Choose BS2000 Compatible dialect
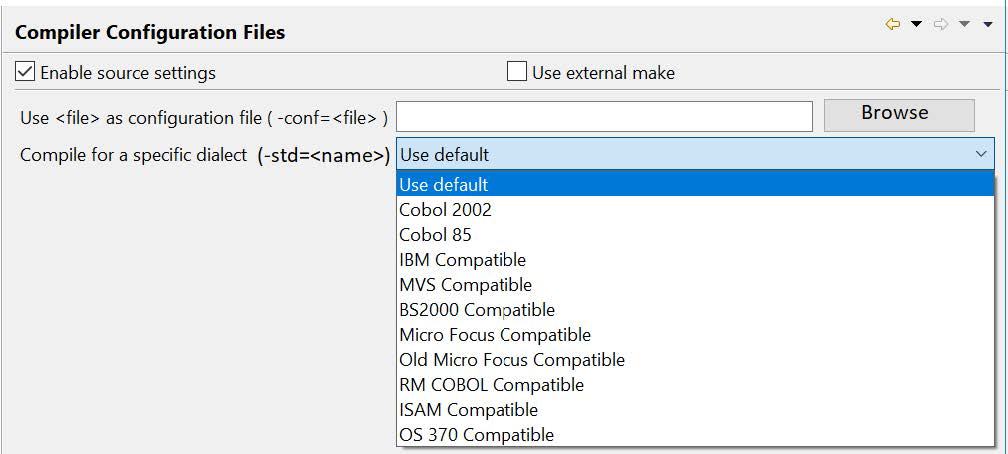This screenshot has width=1008, height=454. (x=695, y=309)
